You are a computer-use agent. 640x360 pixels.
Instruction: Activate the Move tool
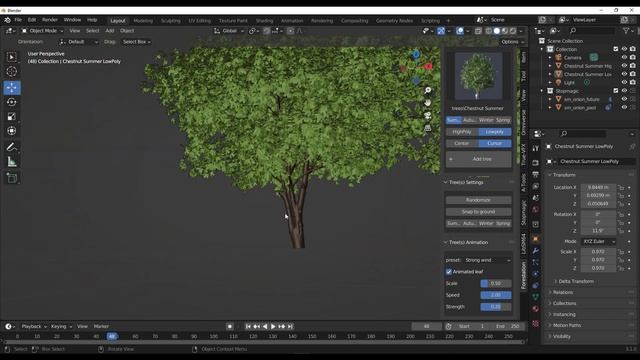click(x=12, y=87)
